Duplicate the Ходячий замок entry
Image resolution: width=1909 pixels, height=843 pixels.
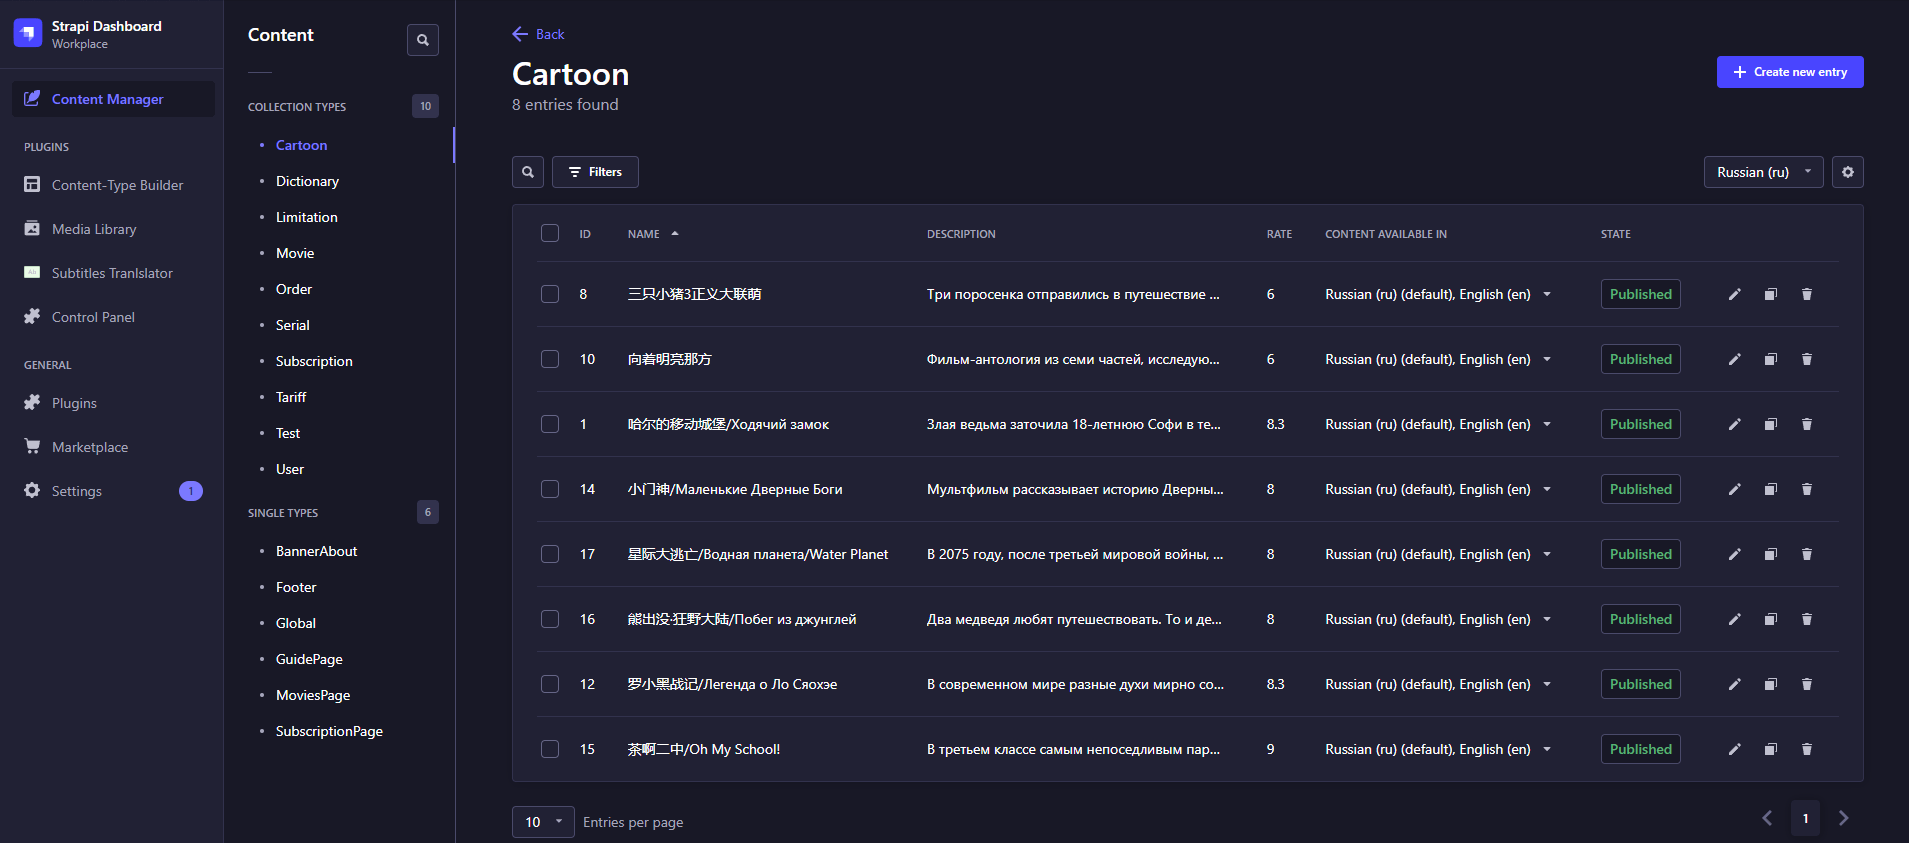[x=1771, y=424]
